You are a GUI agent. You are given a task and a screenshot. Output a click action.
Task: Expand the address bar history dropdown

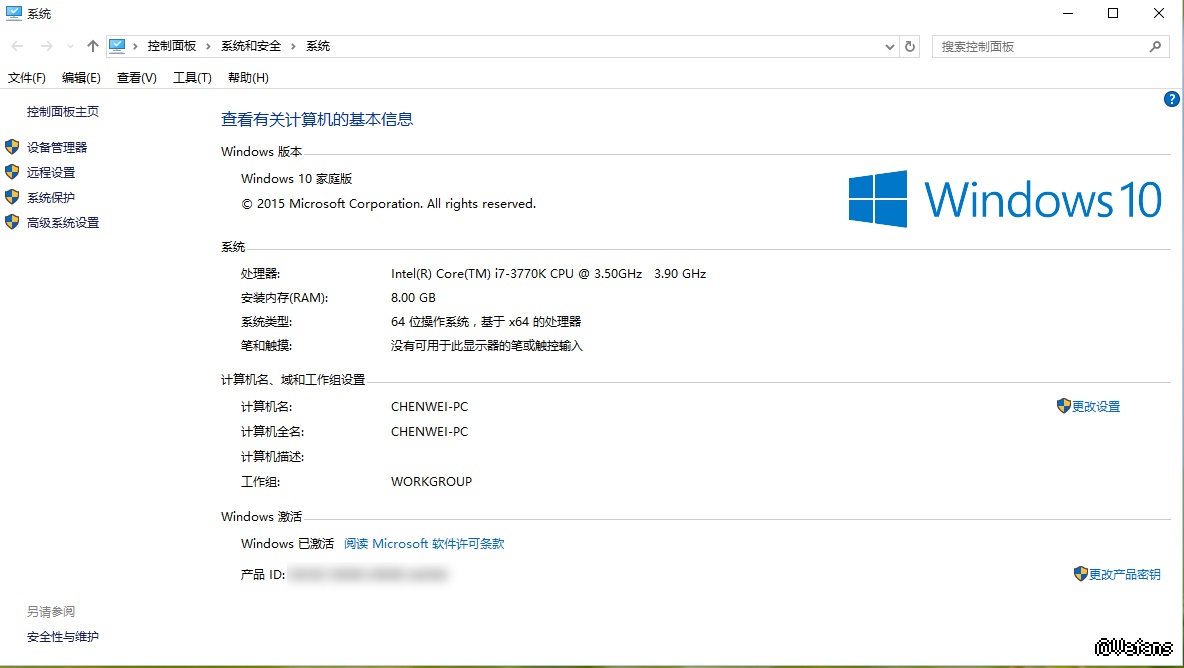(890, 47)
